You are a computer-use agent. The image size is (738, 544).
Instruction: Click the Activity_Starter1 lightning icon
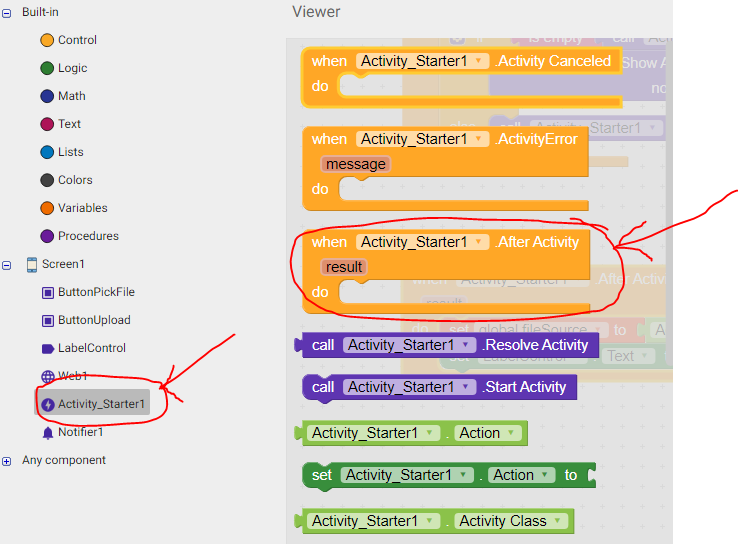48,405
